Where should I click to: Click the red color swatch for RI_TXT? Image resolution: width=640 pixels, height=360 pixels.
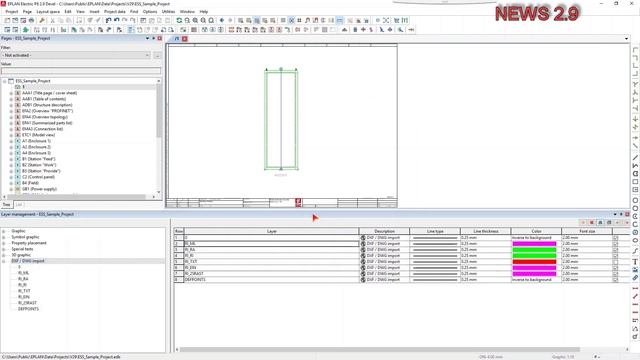[x=534, y=262]
